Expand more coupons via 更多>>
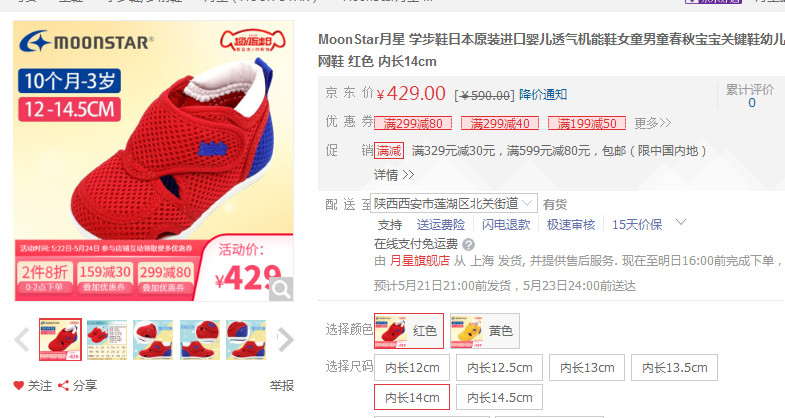The image size is (785, 418). [x=652, y=123]
